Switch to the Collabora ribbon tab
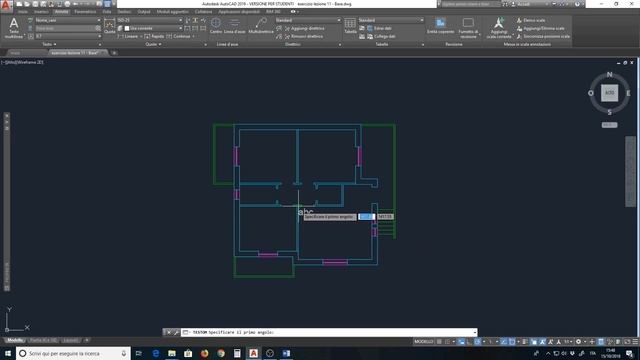This screenshot has height=360, width=640. click(203, 12)
